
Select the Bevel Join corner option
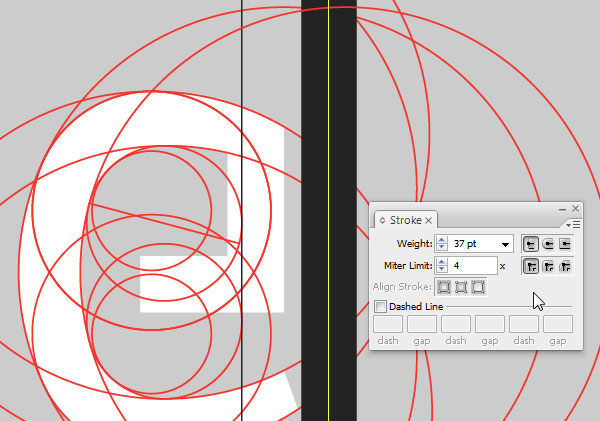565,266
